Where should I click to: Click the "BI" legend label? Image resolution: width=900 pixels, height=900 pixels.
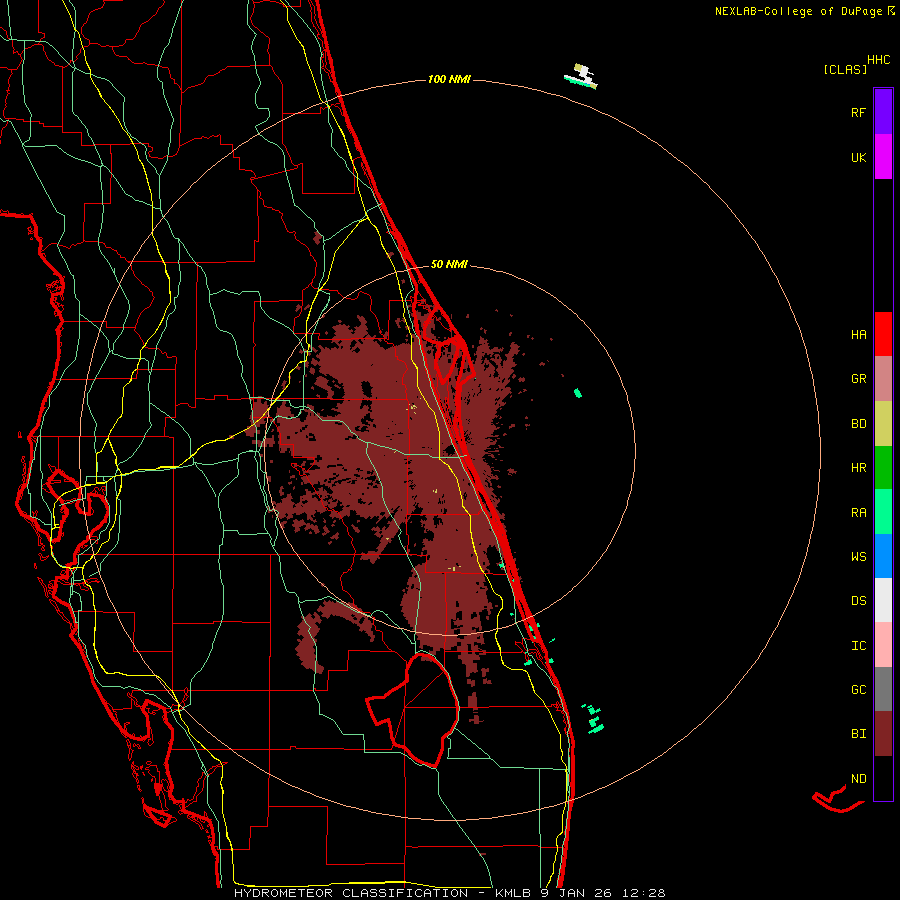point(858,734)
